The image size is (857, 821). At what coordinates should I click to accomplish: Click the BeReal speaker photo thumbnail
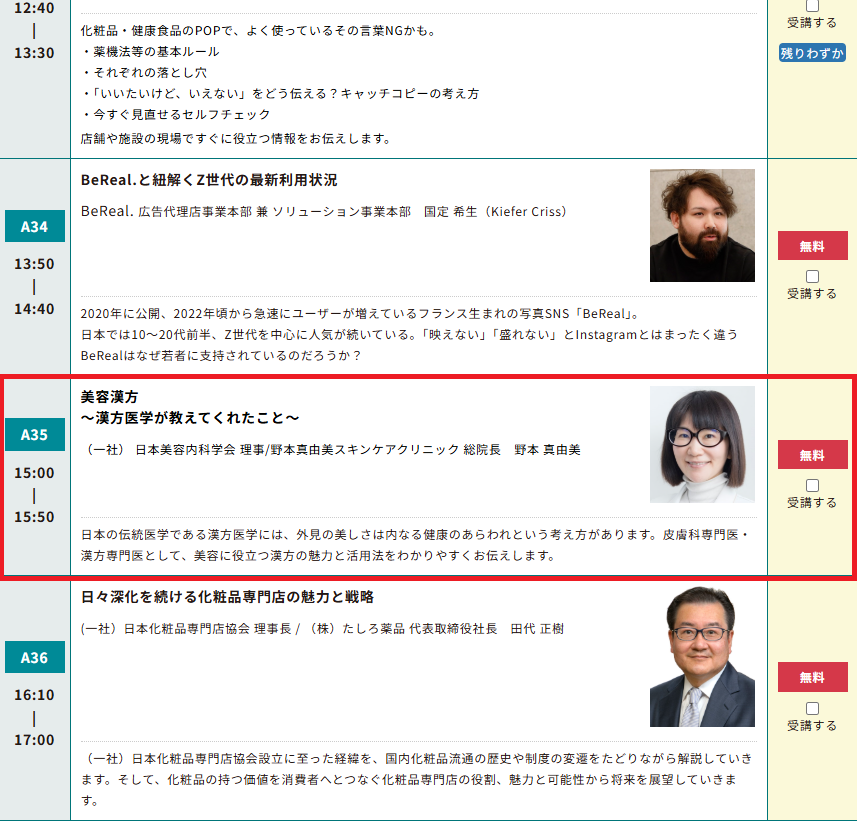click(x=702, y=226)
